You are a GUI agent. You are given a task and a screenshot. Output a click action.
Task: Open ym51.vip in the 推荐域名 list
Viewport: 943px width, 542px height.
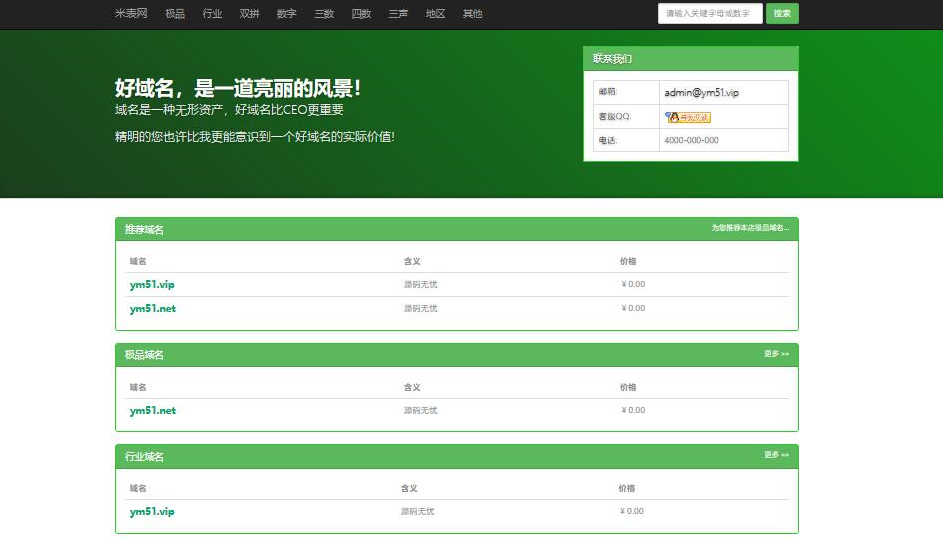tap(152, 285)
